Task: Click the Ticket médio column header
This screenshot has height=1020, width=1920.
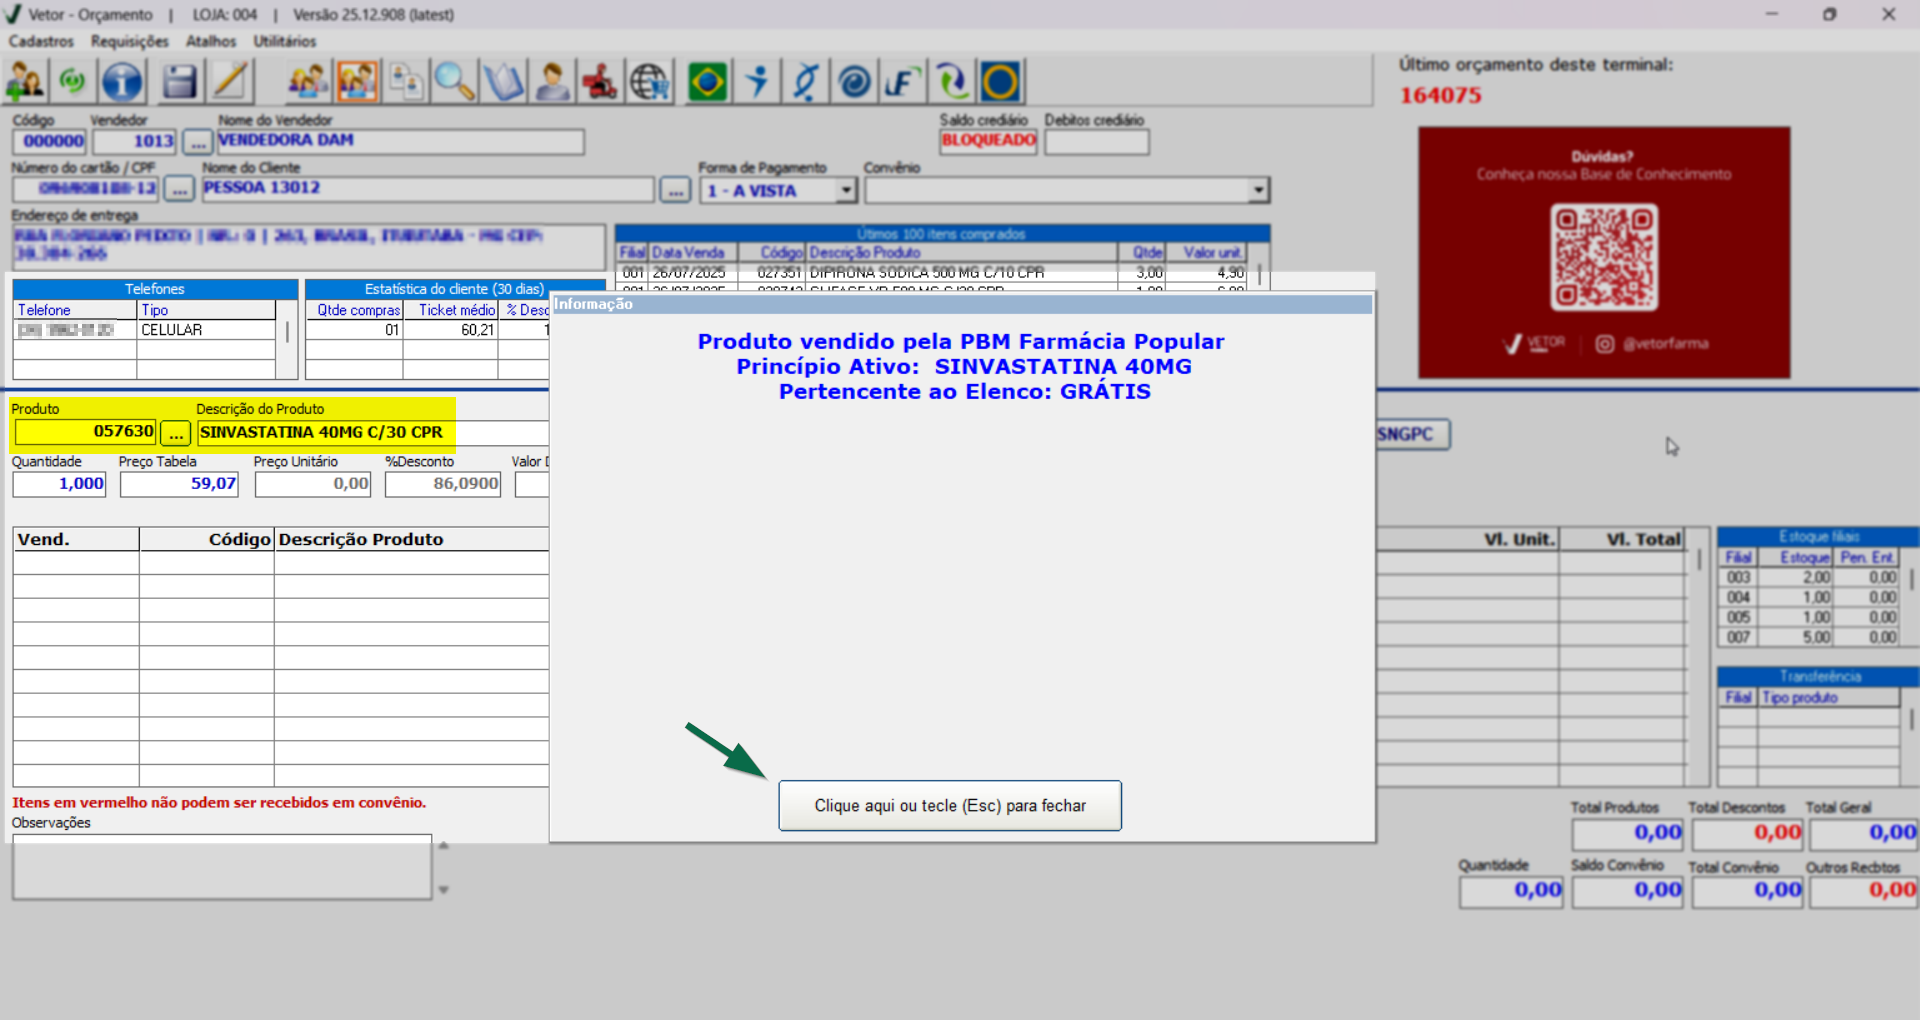Action: point(451,310)
